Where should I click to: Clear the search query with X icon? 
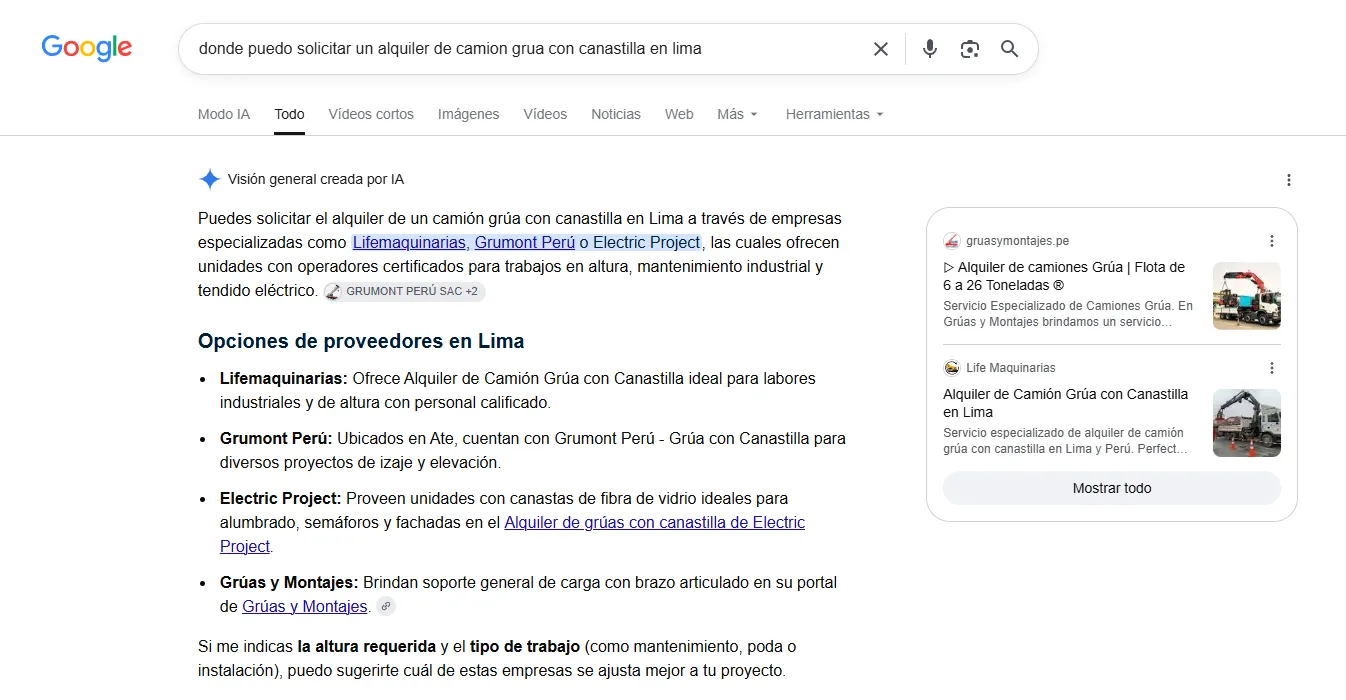click(x=881, y=49)
